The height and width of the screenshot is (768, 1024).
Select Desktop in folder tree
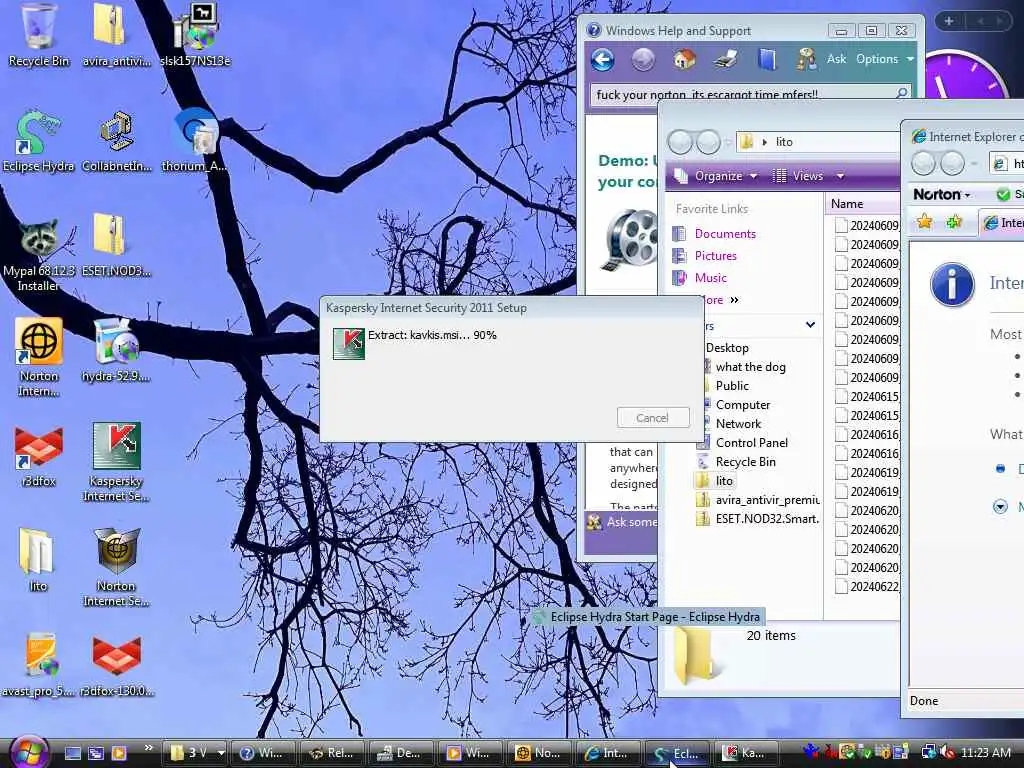click(x=727, y=348)
